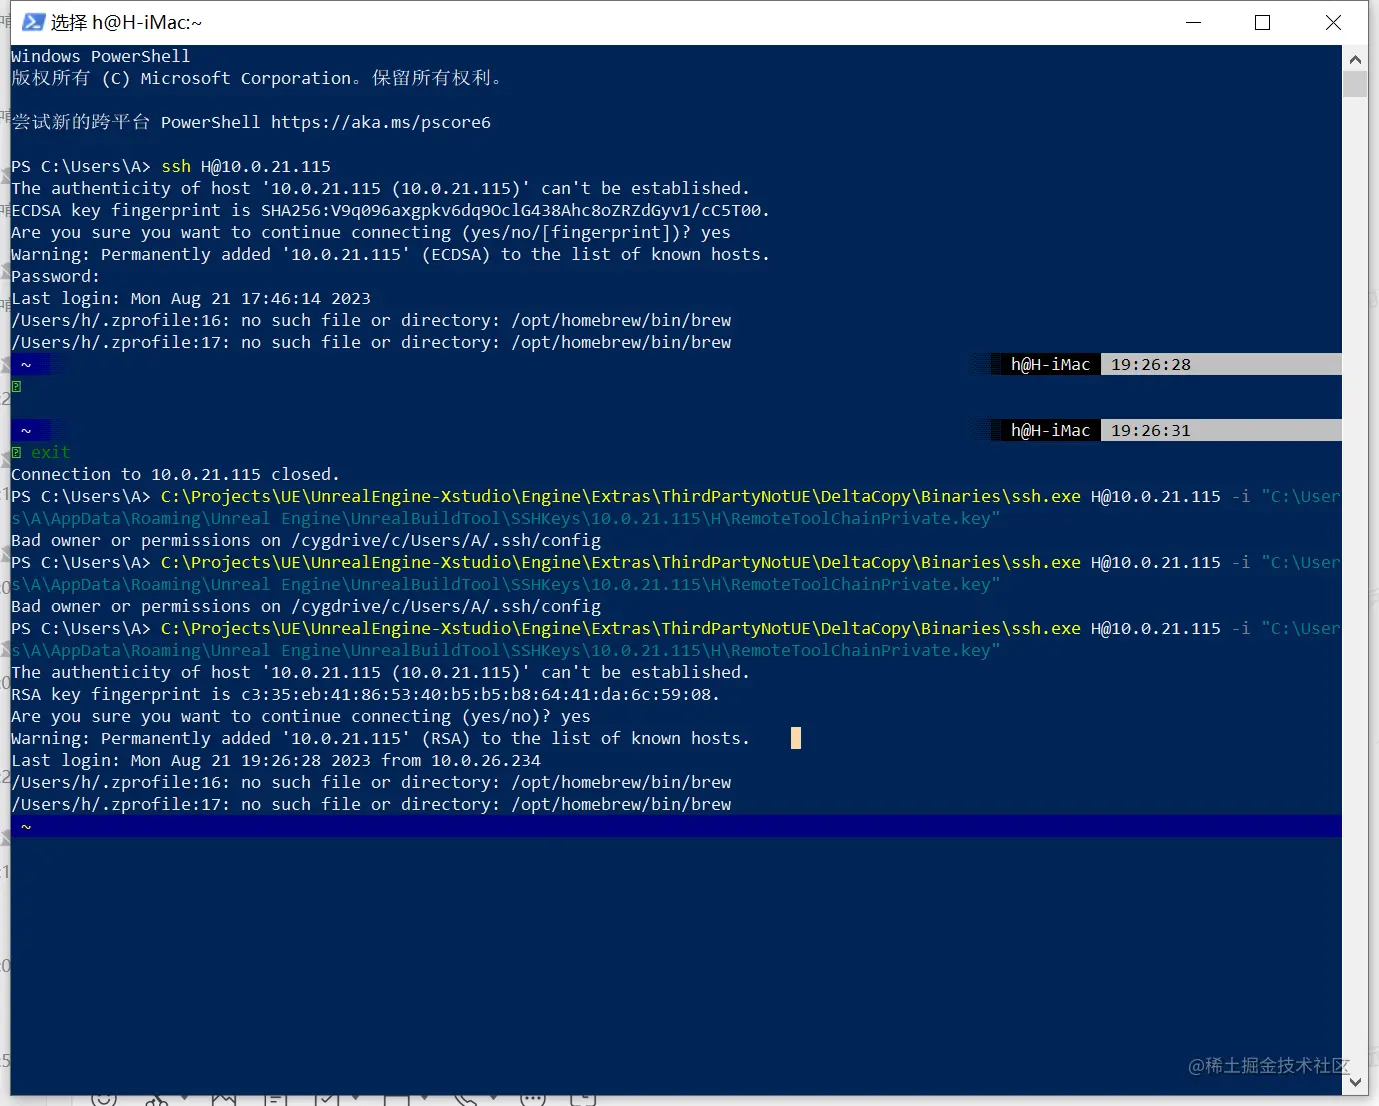Image resolution: width=1379 pixels, height=1106 pixels.
Task: Click the https://aka.ms/pscore6 URL text
Action: [381, 122]
